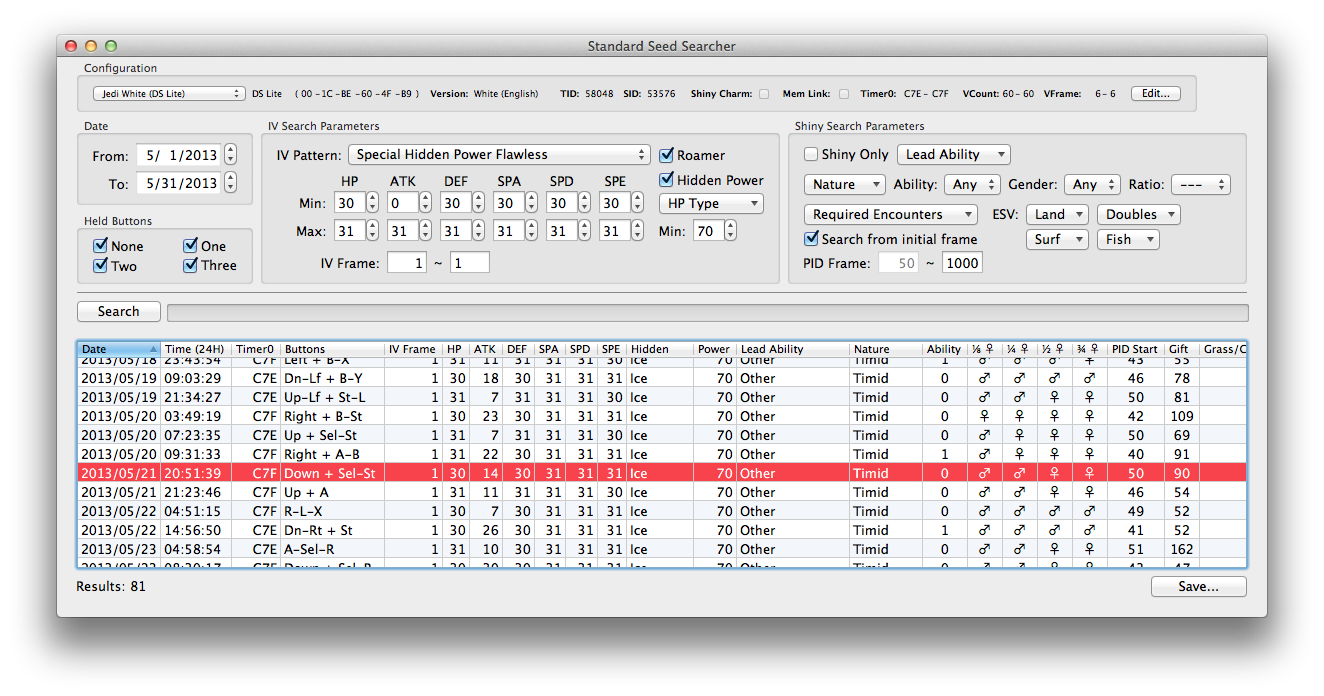Open the Ratio dropdown
Screen dimensions: 1324x696
1201,185
